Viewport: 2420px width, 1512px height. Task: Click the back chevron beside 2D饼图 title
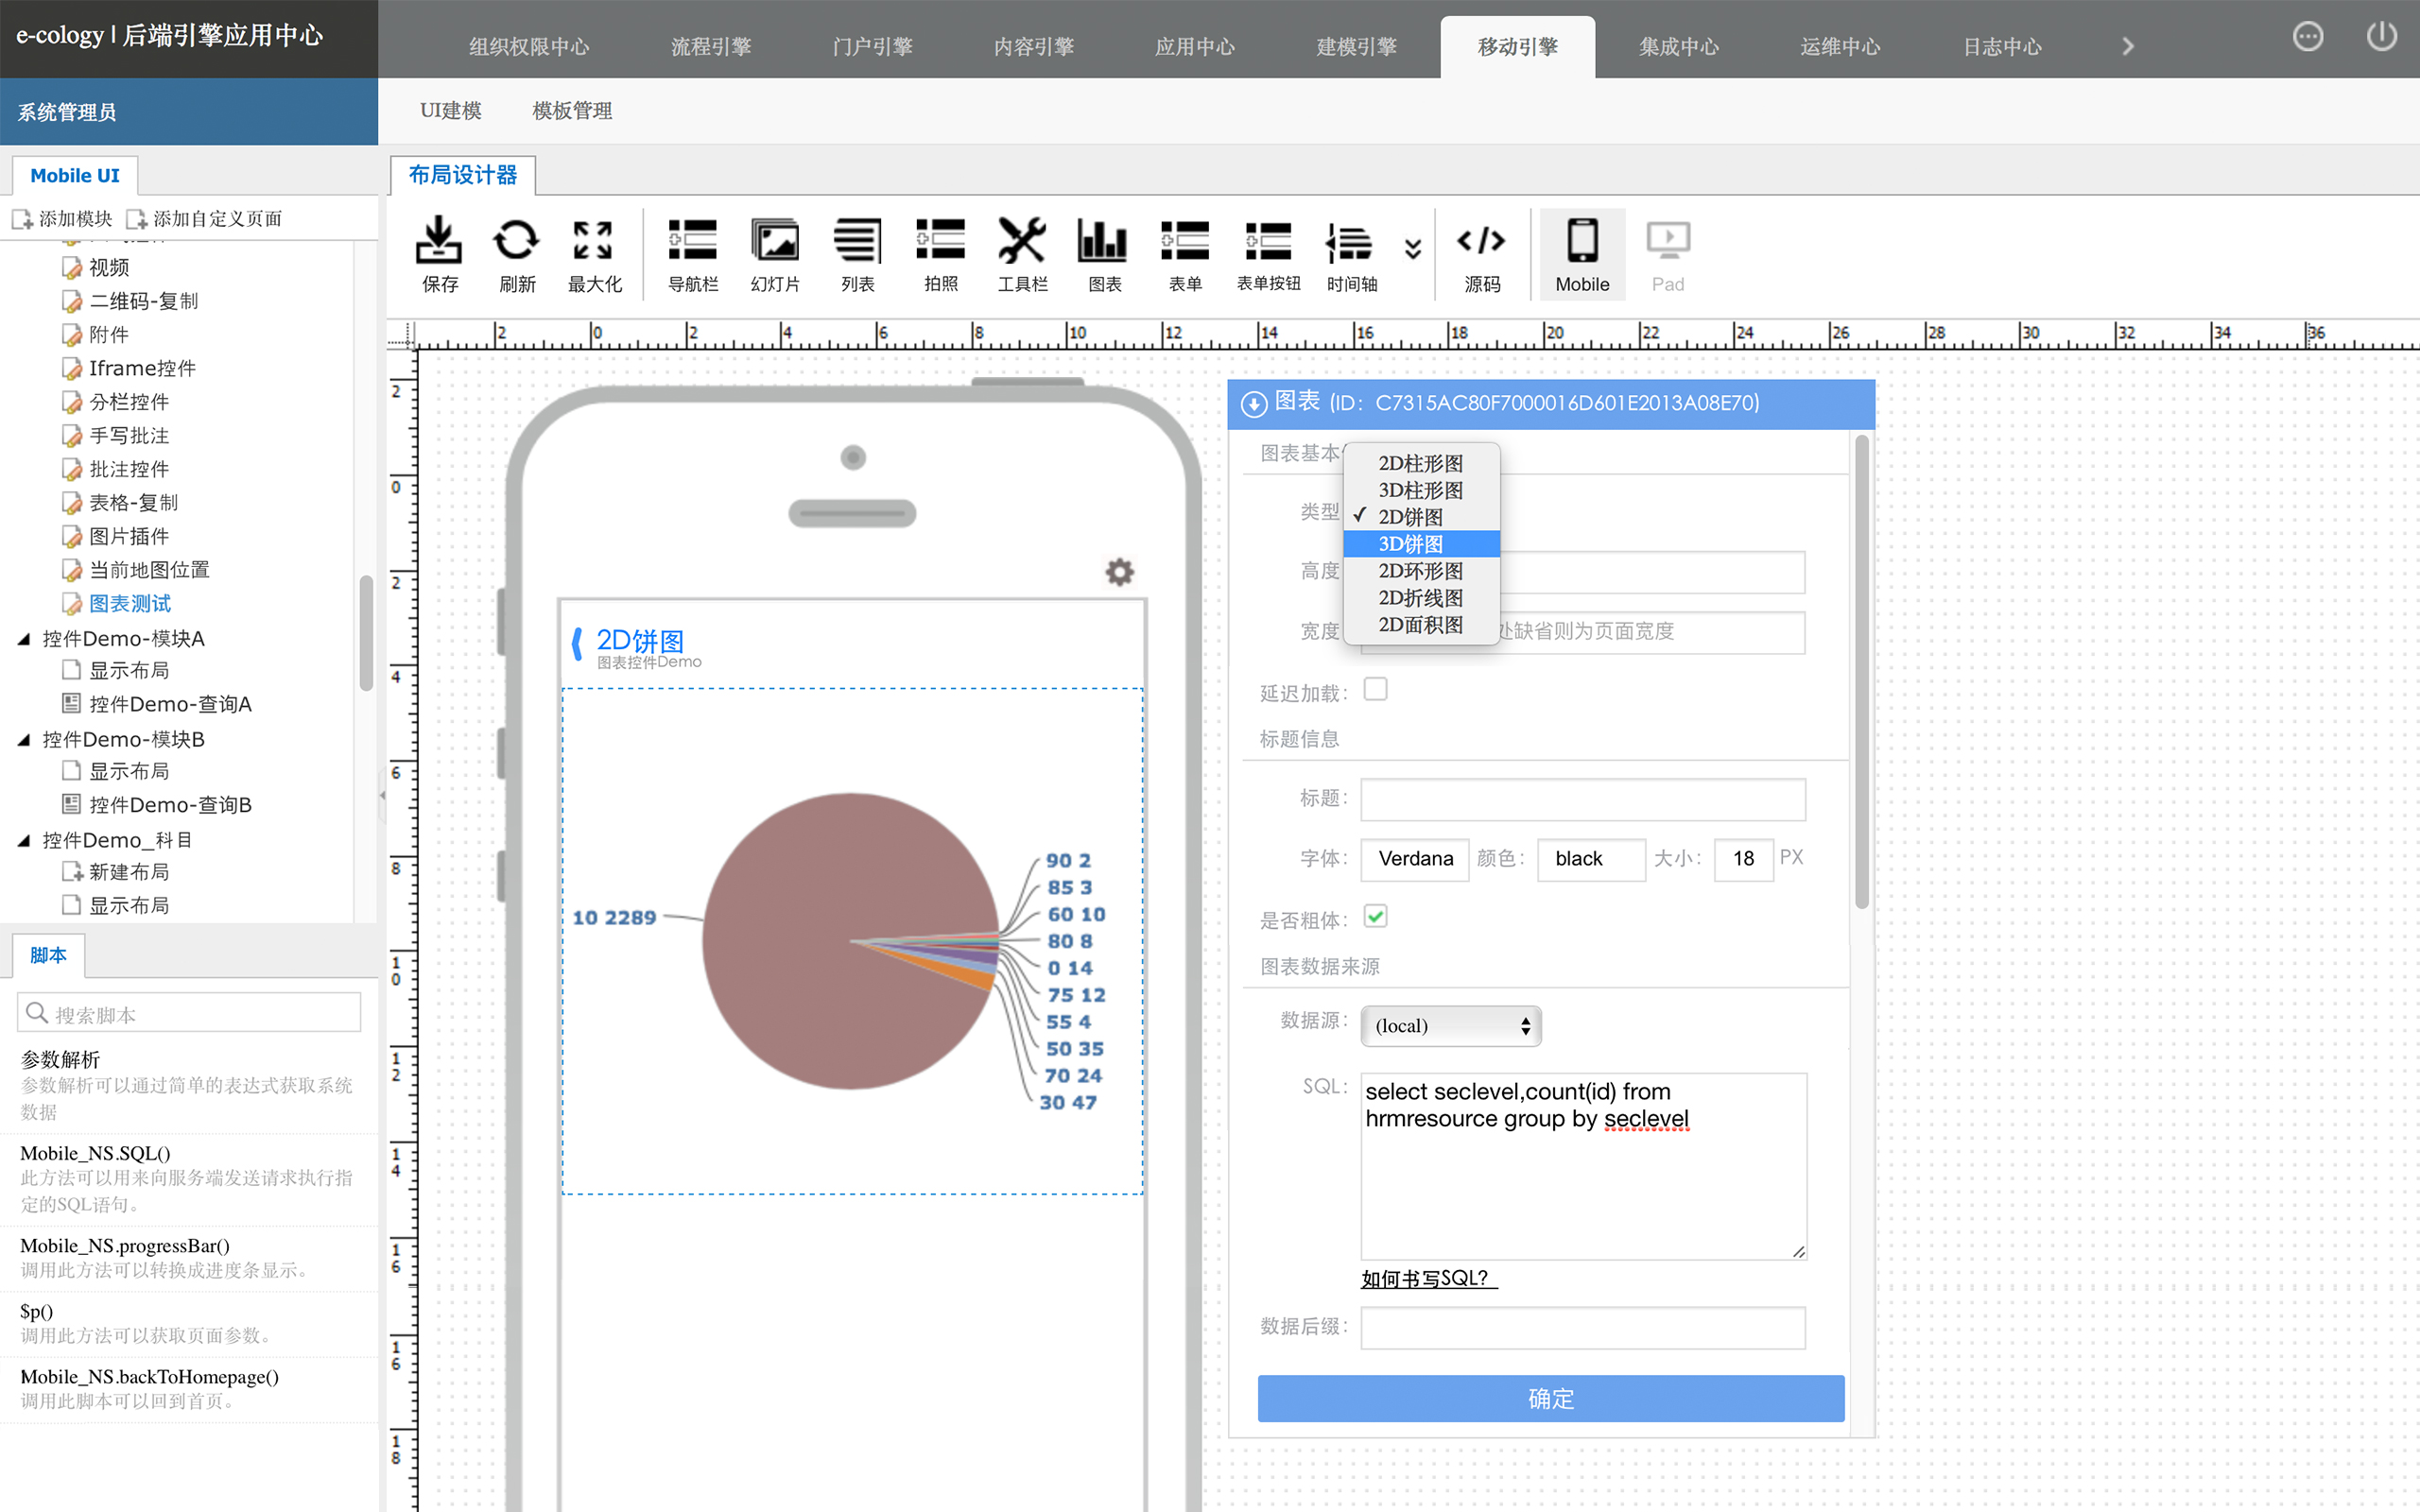click(x=577, y=643)
